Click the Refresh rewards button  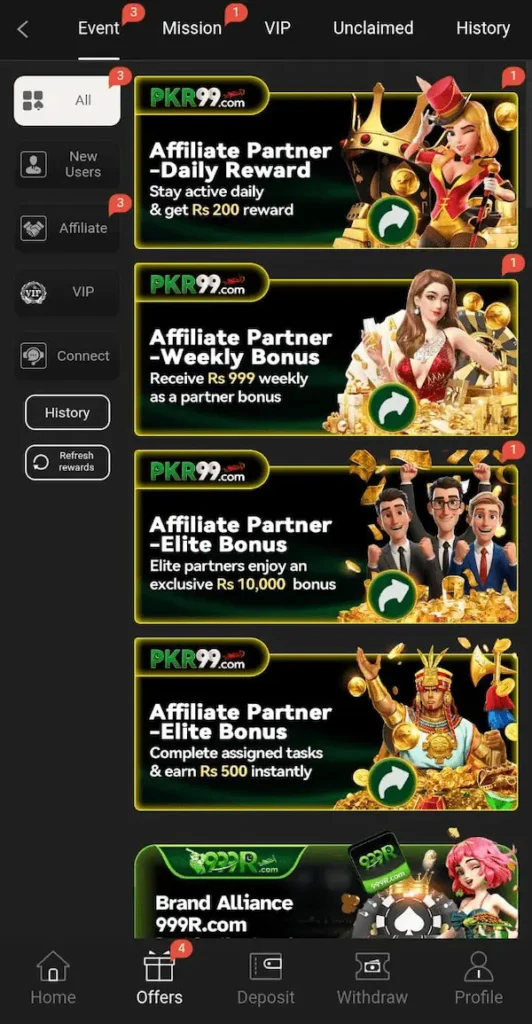click(x=67, y=462)
